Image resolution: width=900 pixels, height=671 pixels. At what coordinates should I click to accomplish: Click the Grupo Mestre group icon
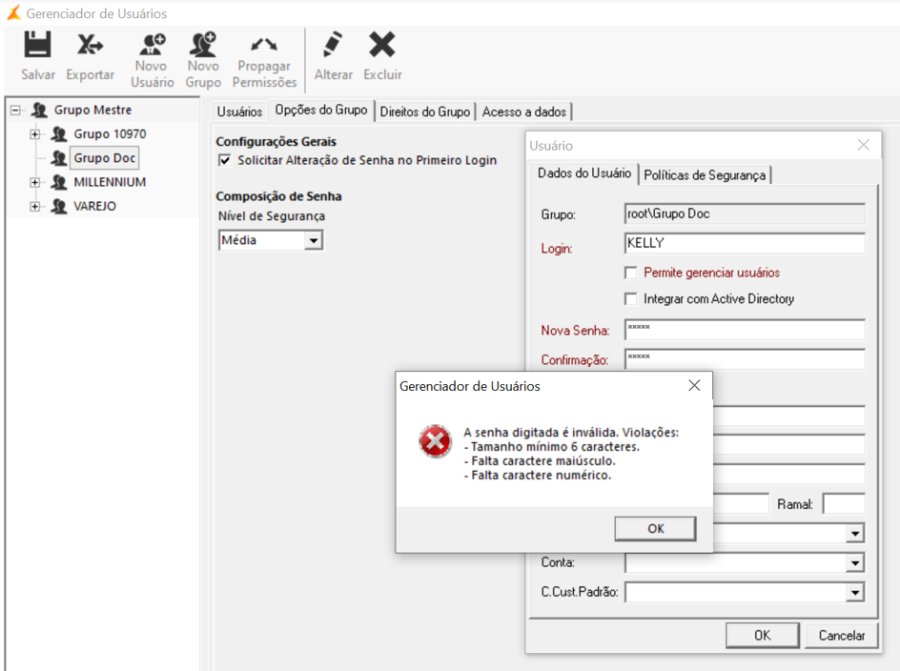(39, 110)
